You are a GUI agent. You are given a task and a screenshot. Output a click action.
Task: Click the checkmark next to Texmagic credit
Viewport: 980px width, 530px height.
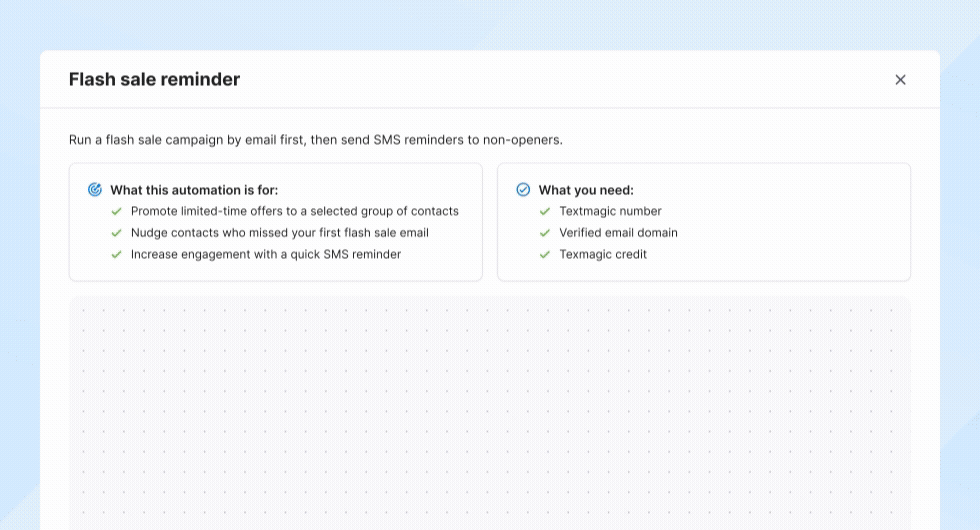(x=545, y=255)
